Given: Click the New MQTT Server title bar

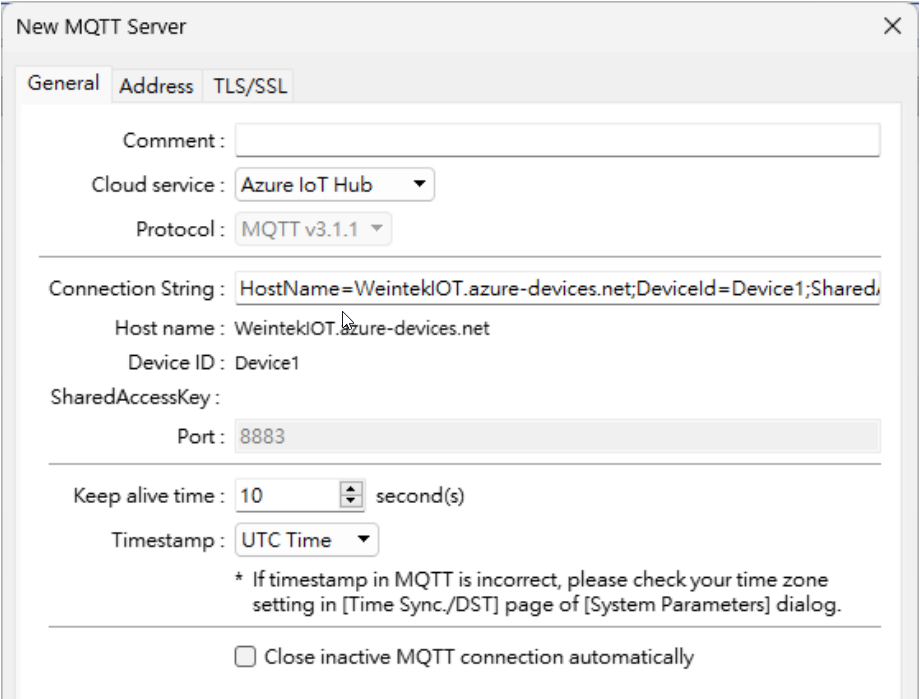Looking at the screenshot, I should tap(400, 27).
